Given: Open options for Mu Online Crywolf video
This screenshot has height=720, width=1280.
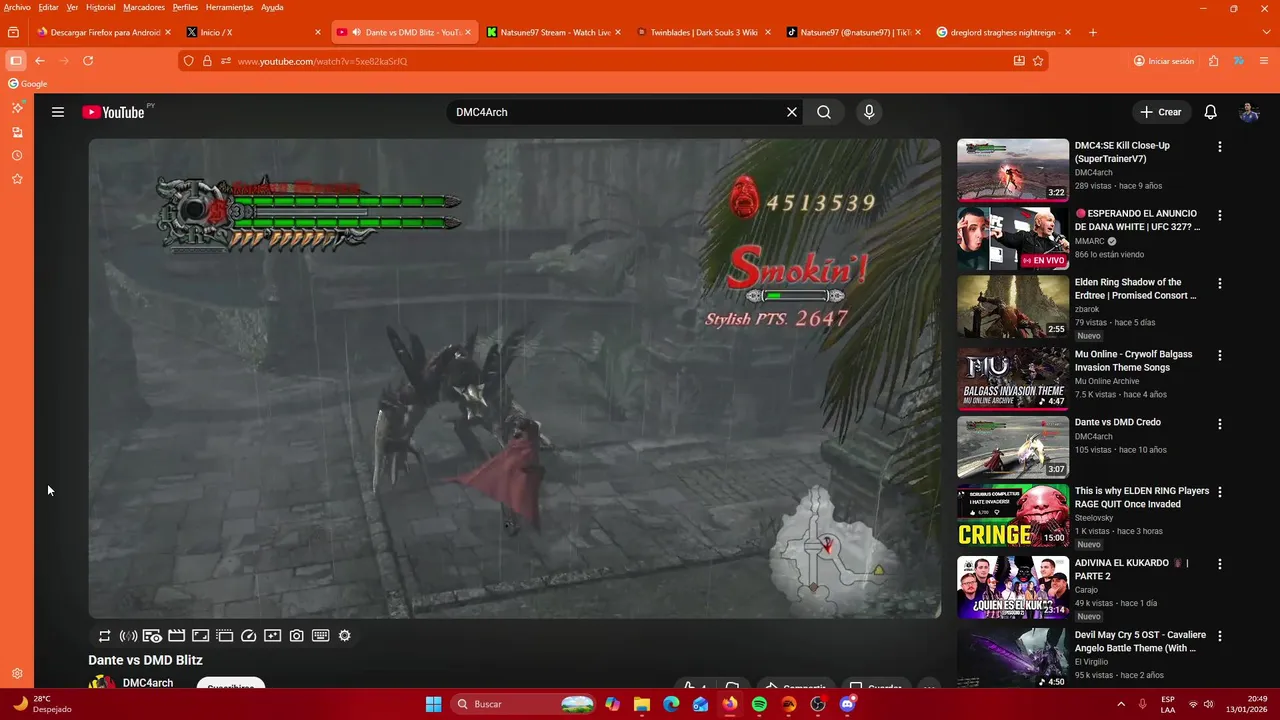Looking at the screenshot, I should [x=1219, y=356].
